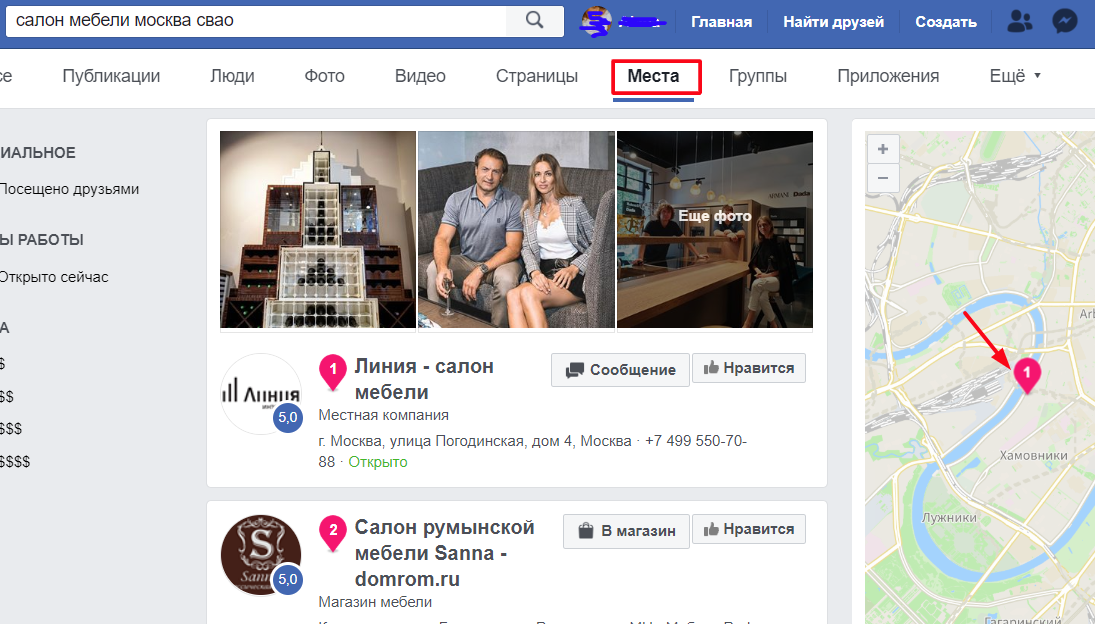Select the $$ price filter

pyautogui.click(x=6, y=396)
